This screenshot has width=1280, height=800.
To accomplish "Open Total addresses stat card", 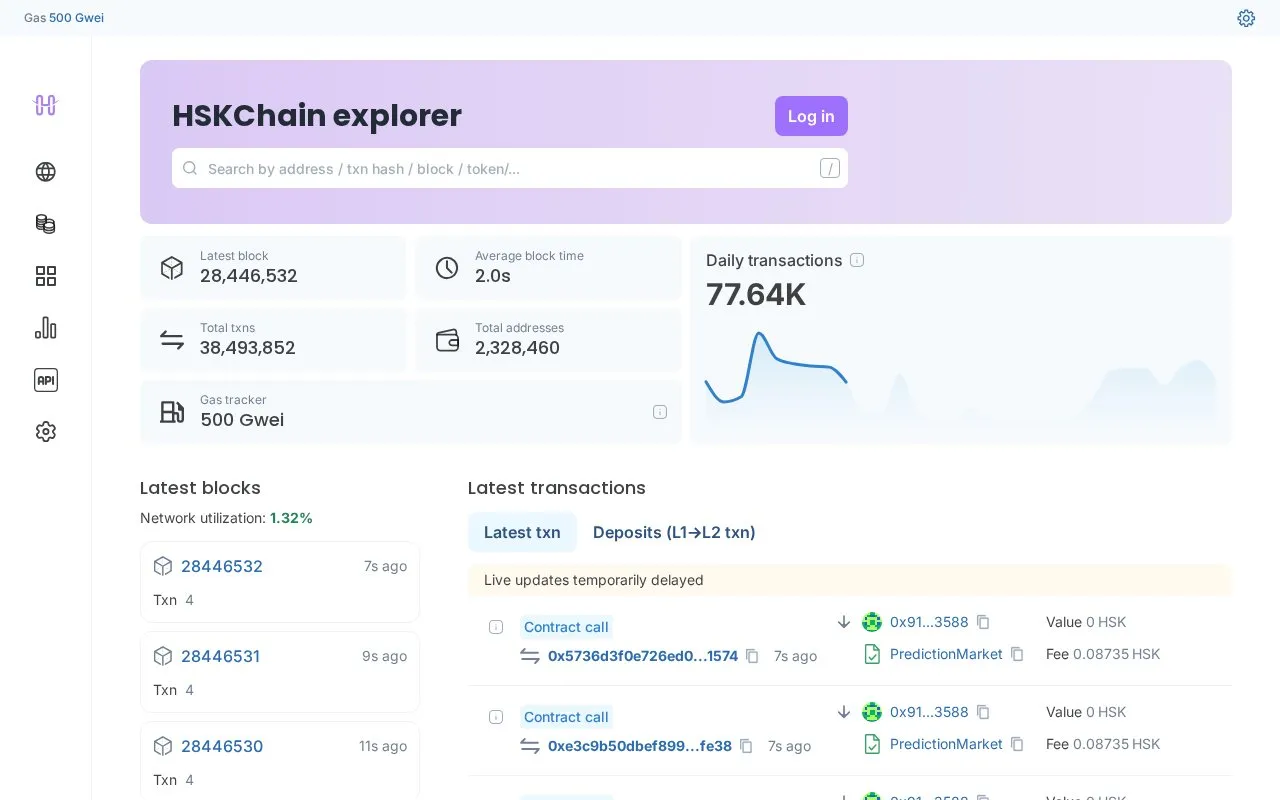I will click(548, 339).
